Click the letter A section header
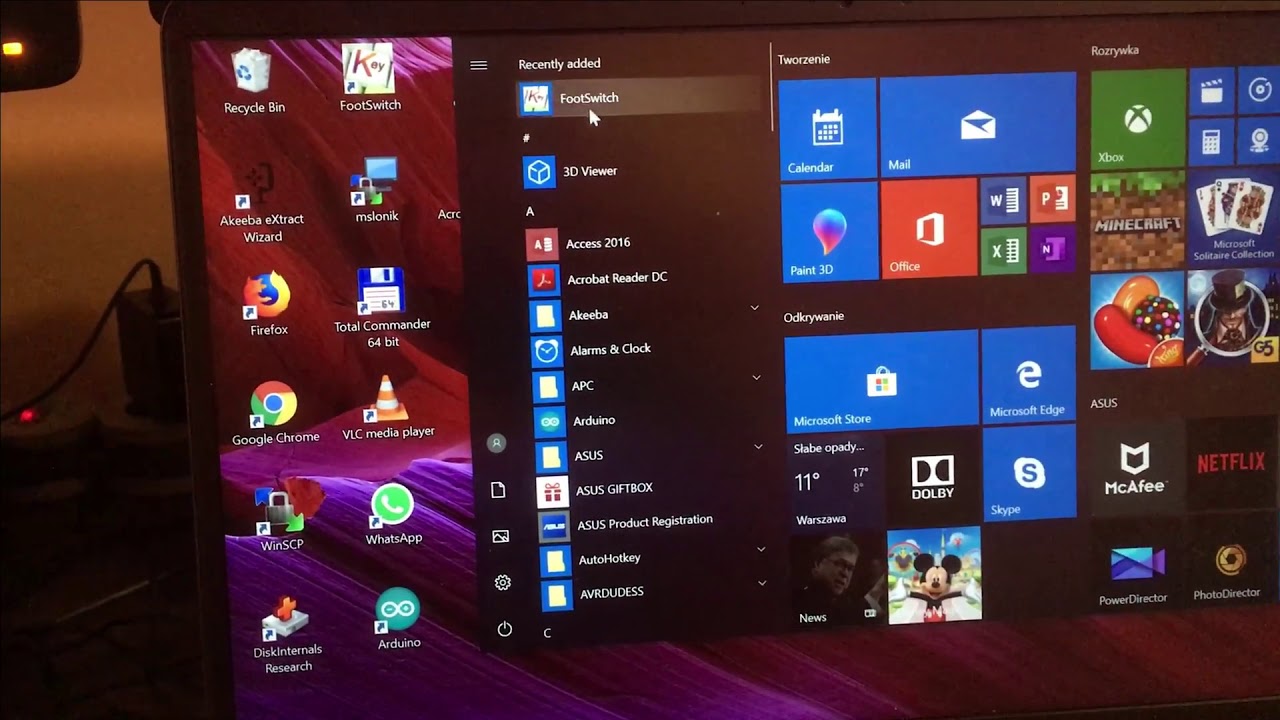1280x720 pixels. point(530,211)
